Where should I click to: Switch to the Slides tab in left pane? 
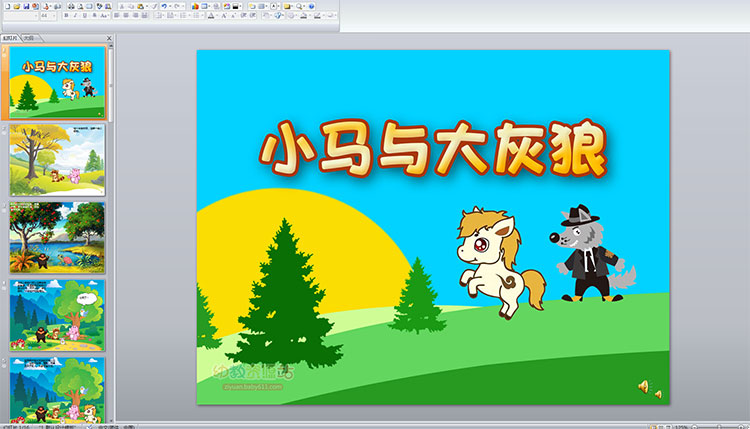point(10,38)
